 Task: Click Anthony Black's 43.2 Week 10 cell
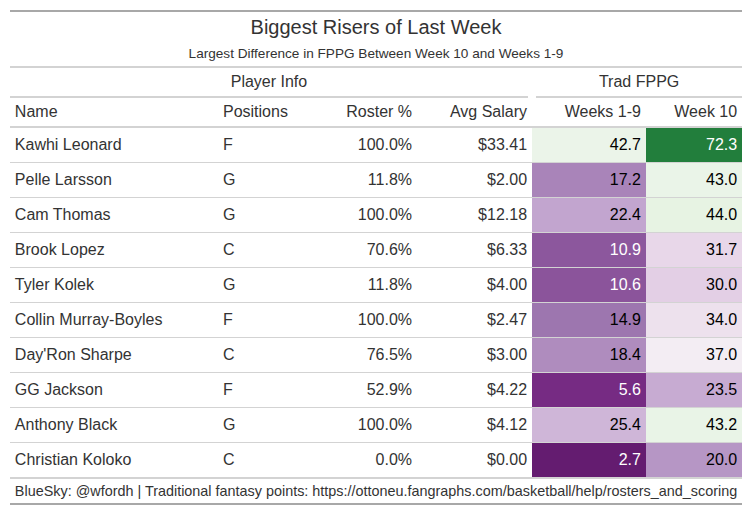tap(695, 424)
